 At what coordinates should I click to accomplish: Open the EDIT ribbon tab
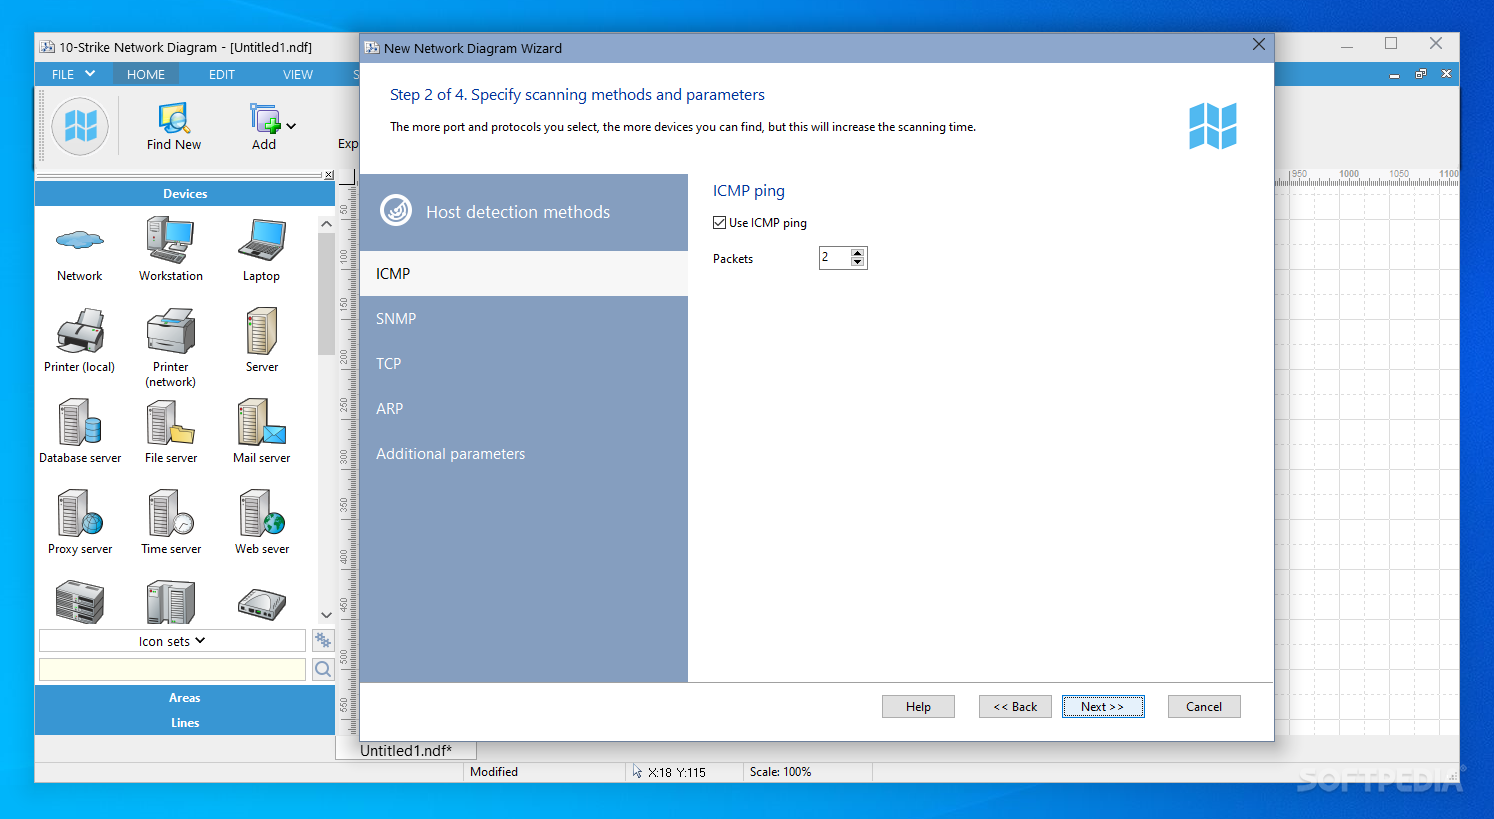[222, 74]
